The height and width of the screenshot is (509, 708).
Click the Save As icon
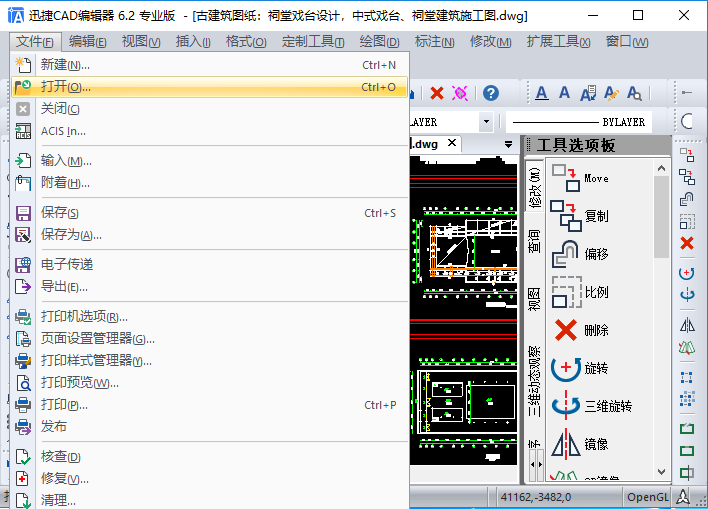click(x=23, y=235)
